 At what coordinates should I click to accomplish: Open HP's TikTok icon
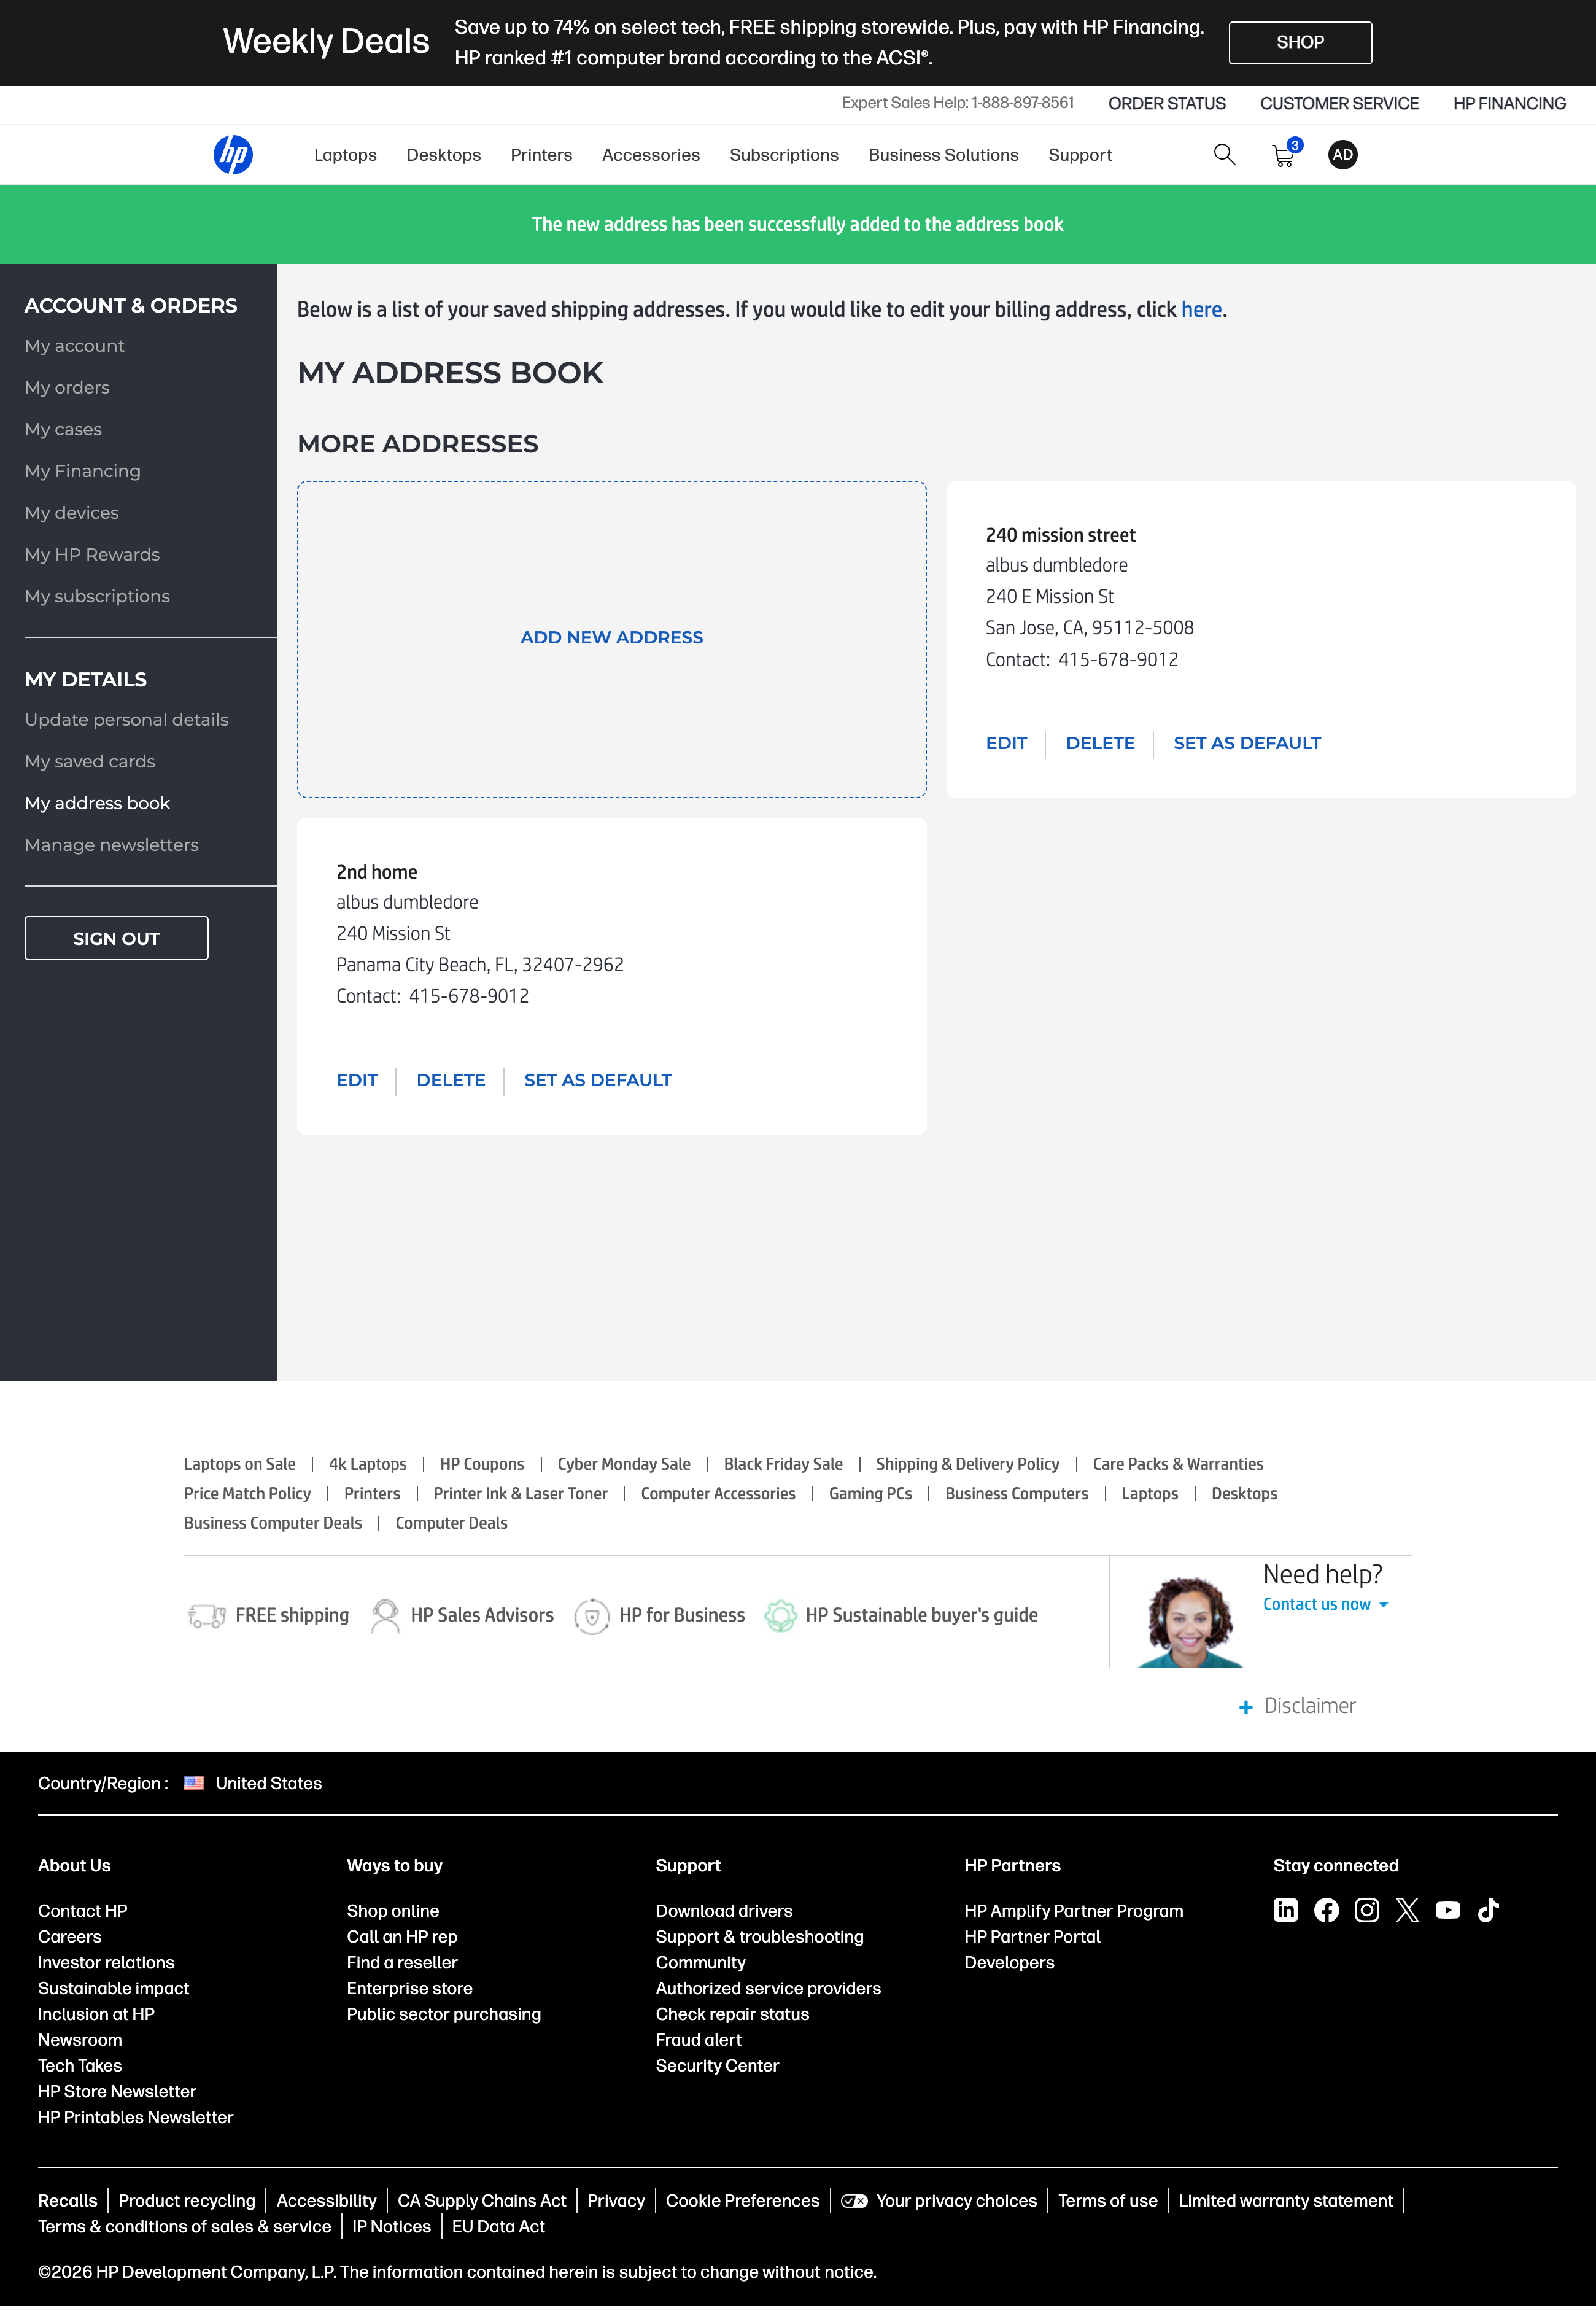(1488, 1910)
